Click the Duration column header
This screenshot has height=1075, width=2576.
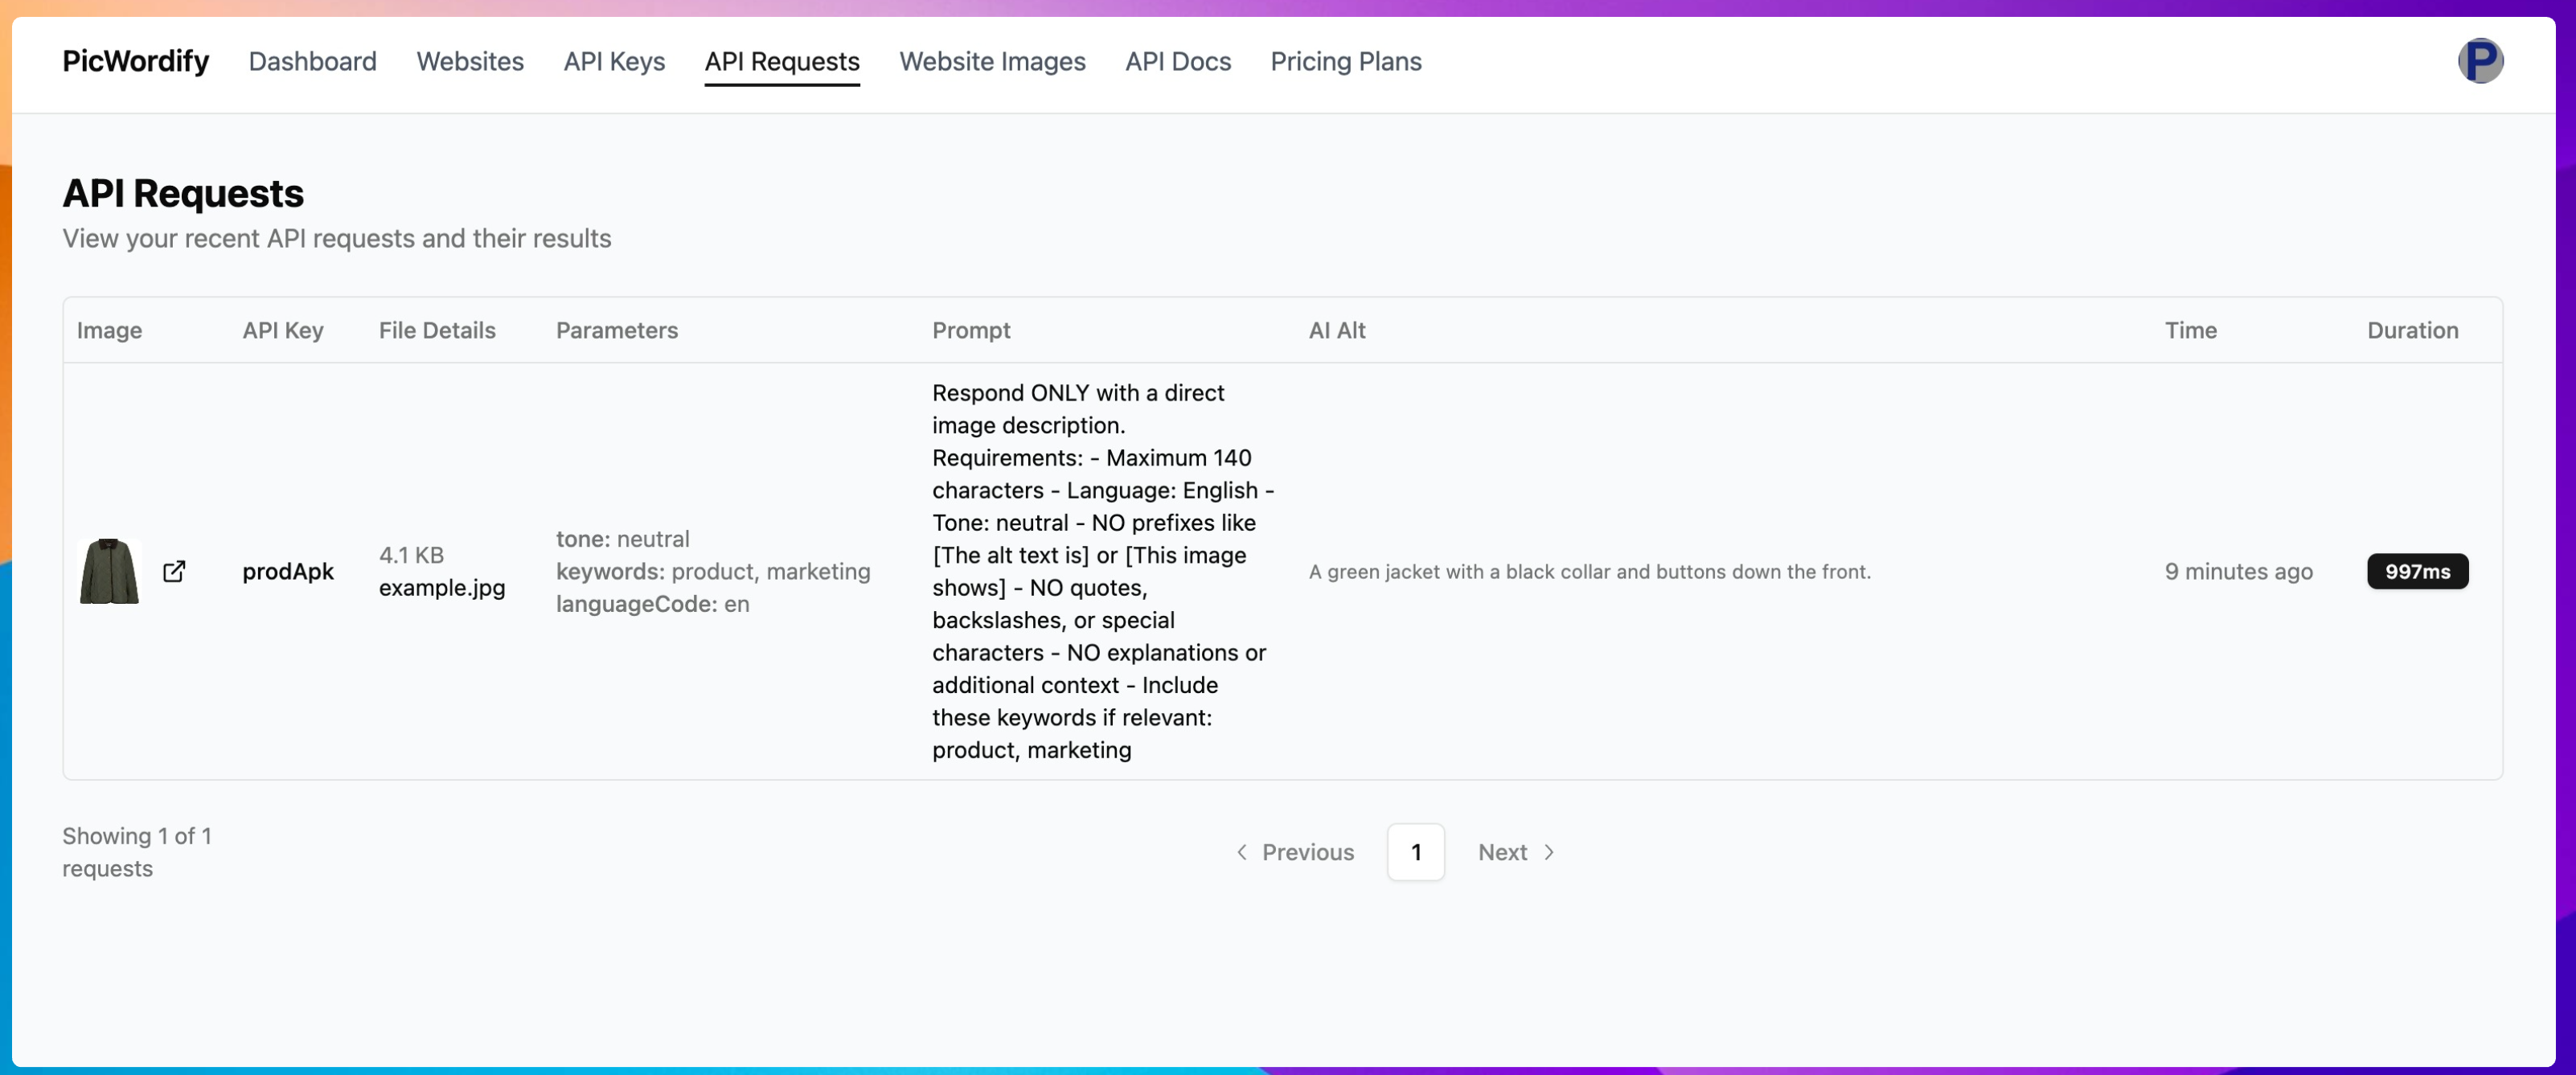coord(2412,330)
